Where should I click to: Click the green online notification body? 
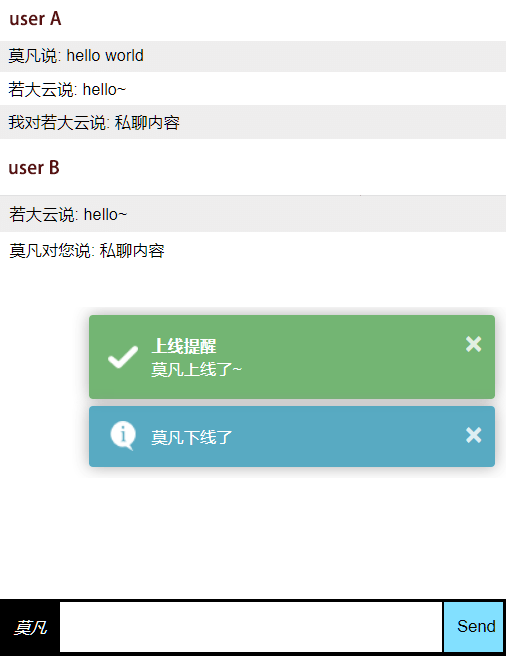(x=292, y=357)
